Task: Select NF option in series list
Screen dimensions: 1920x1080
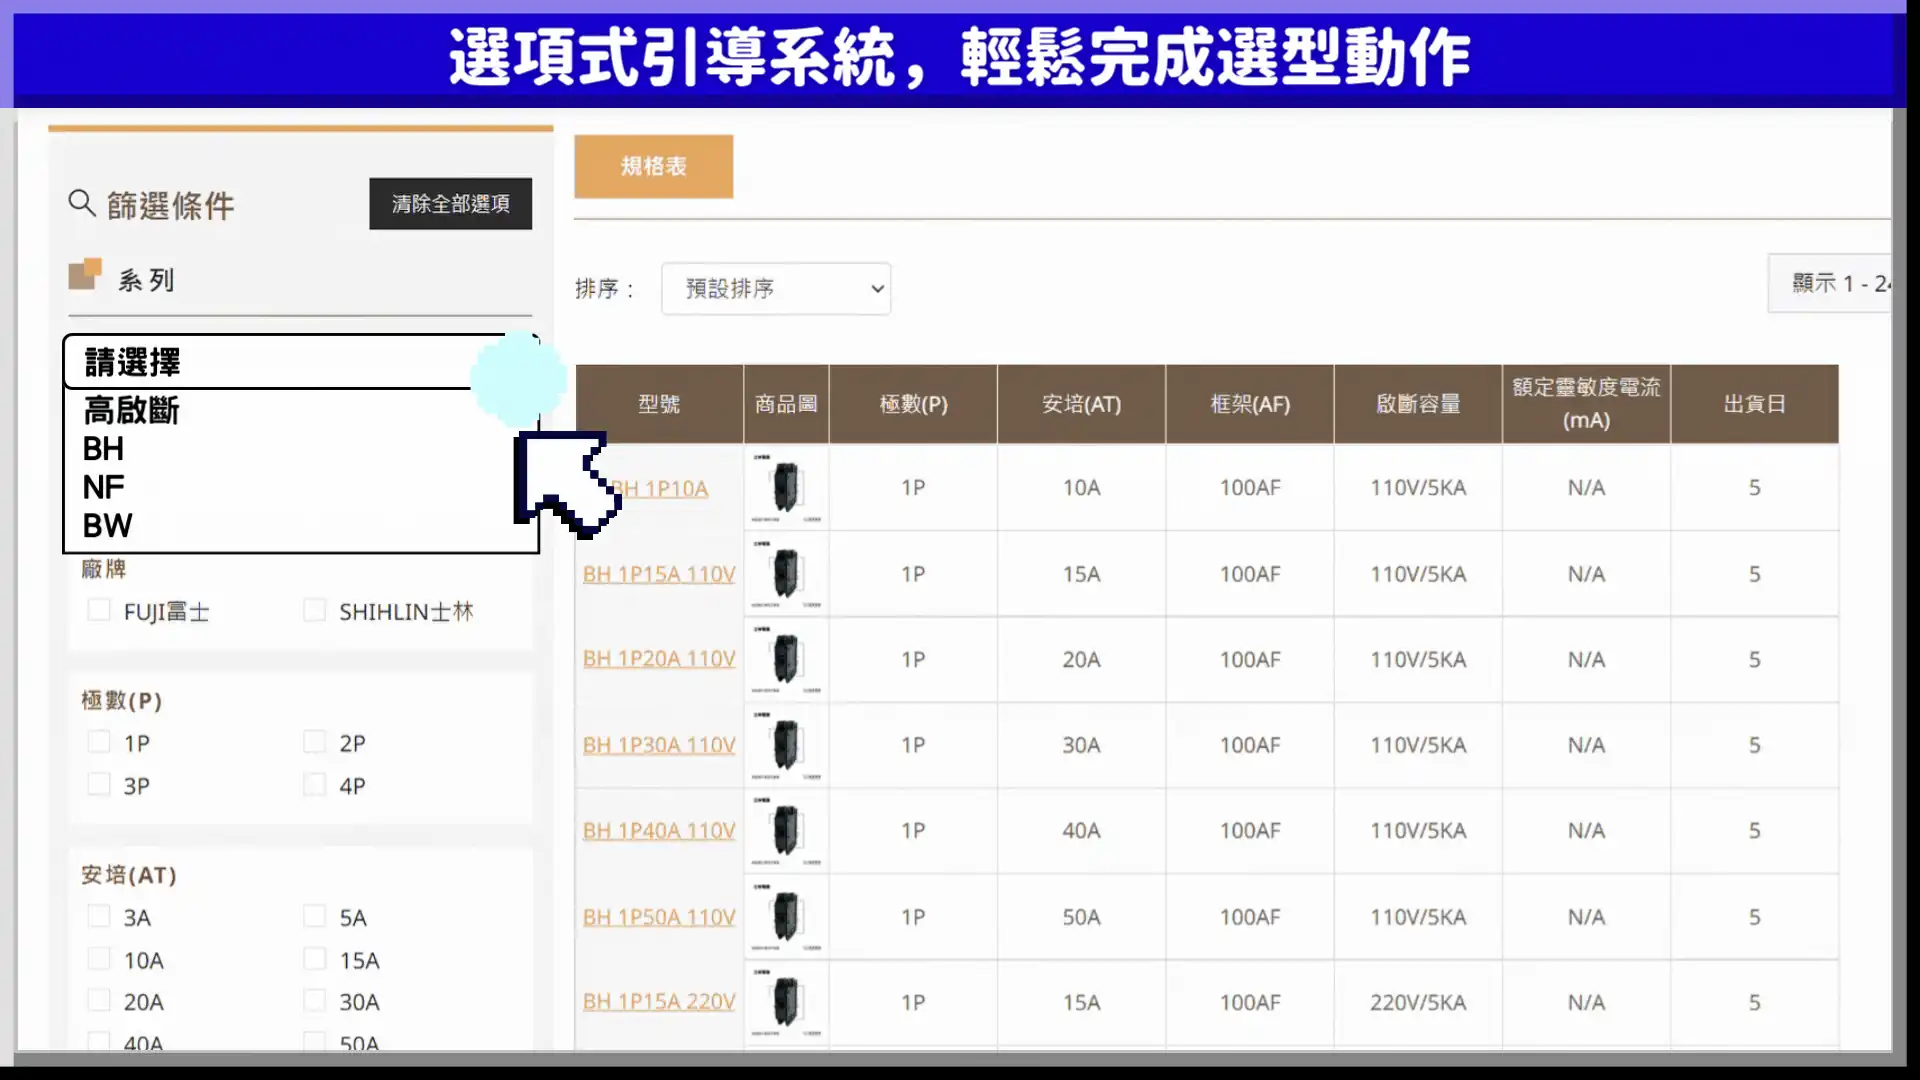Action: (x=104, y=487)
